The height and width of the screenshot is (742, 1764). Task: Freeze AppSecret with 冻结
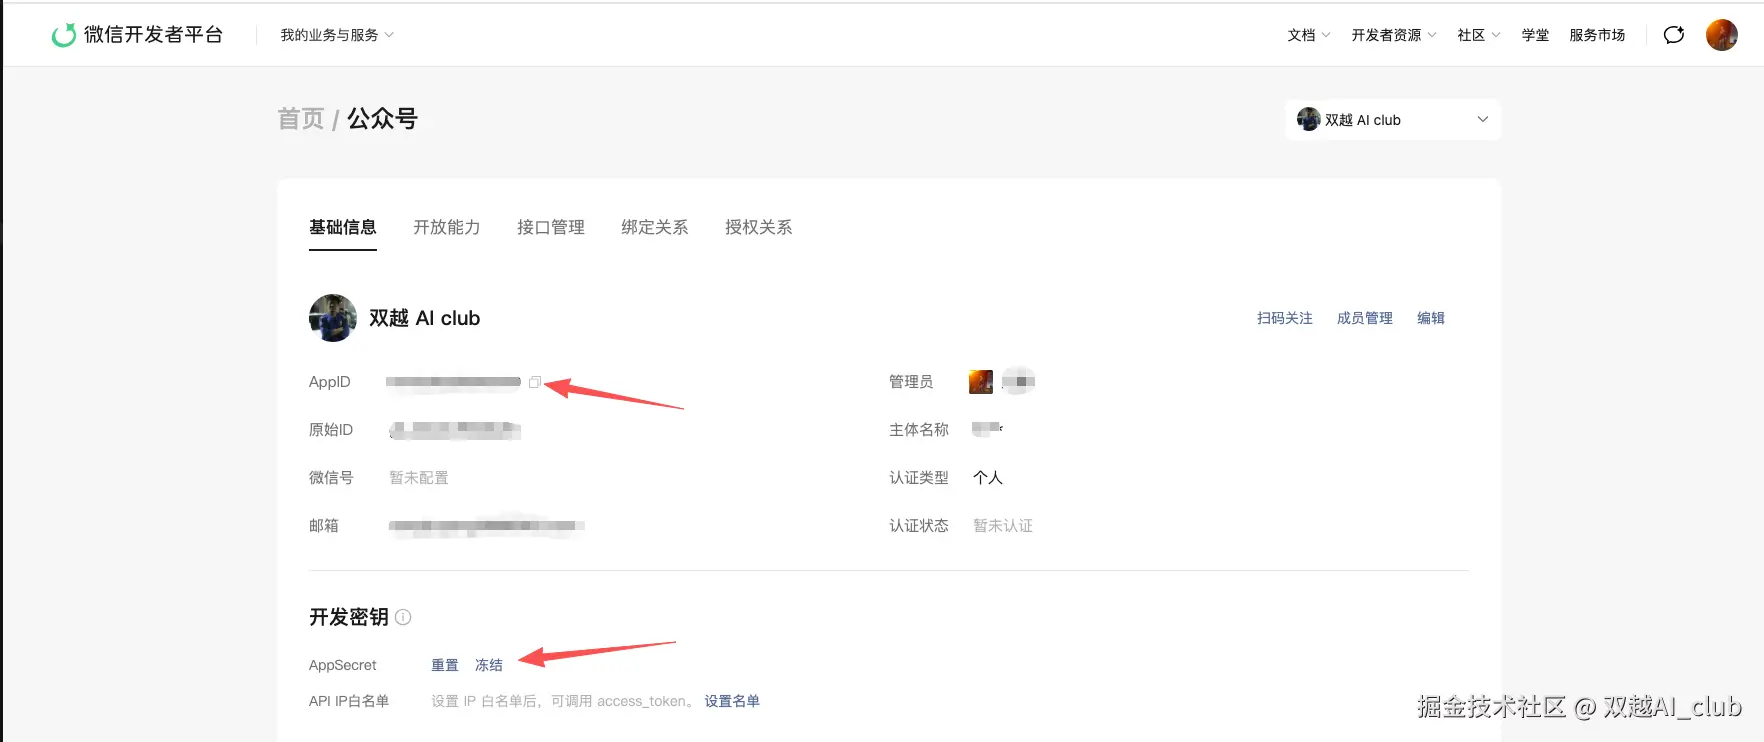[x=489, y=665]
